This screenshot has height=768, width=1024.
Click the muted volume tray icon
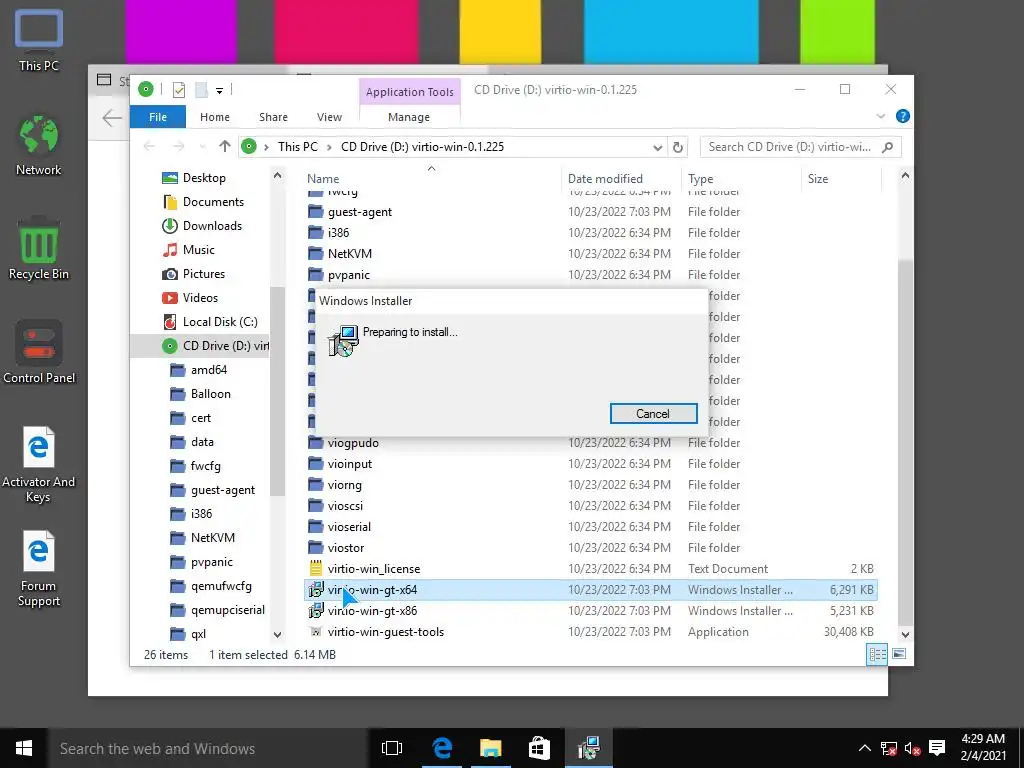912,748
